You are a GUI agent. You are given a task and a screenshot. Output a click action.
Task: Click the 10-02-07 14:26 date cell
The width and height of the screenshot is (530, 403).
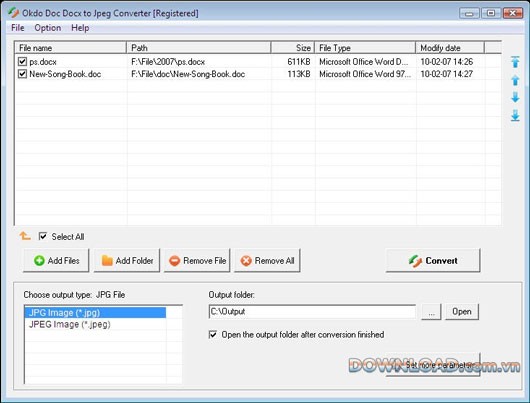pos(447,62)
